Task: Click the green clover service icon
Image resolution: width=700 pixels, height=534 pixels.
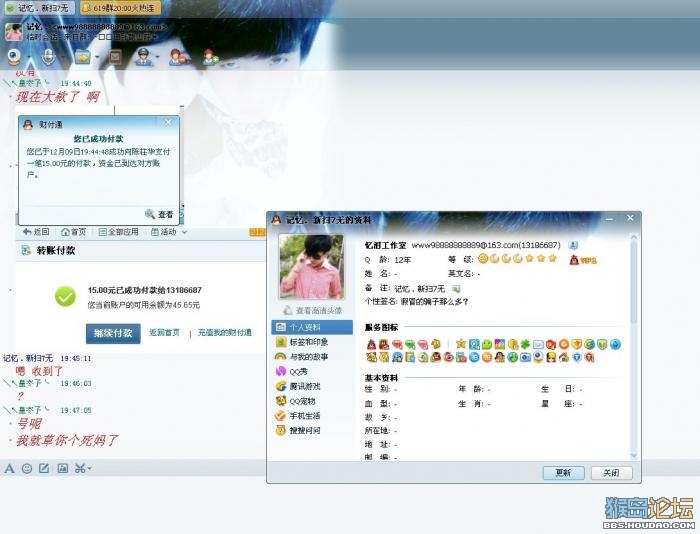Action: (525, 344)
